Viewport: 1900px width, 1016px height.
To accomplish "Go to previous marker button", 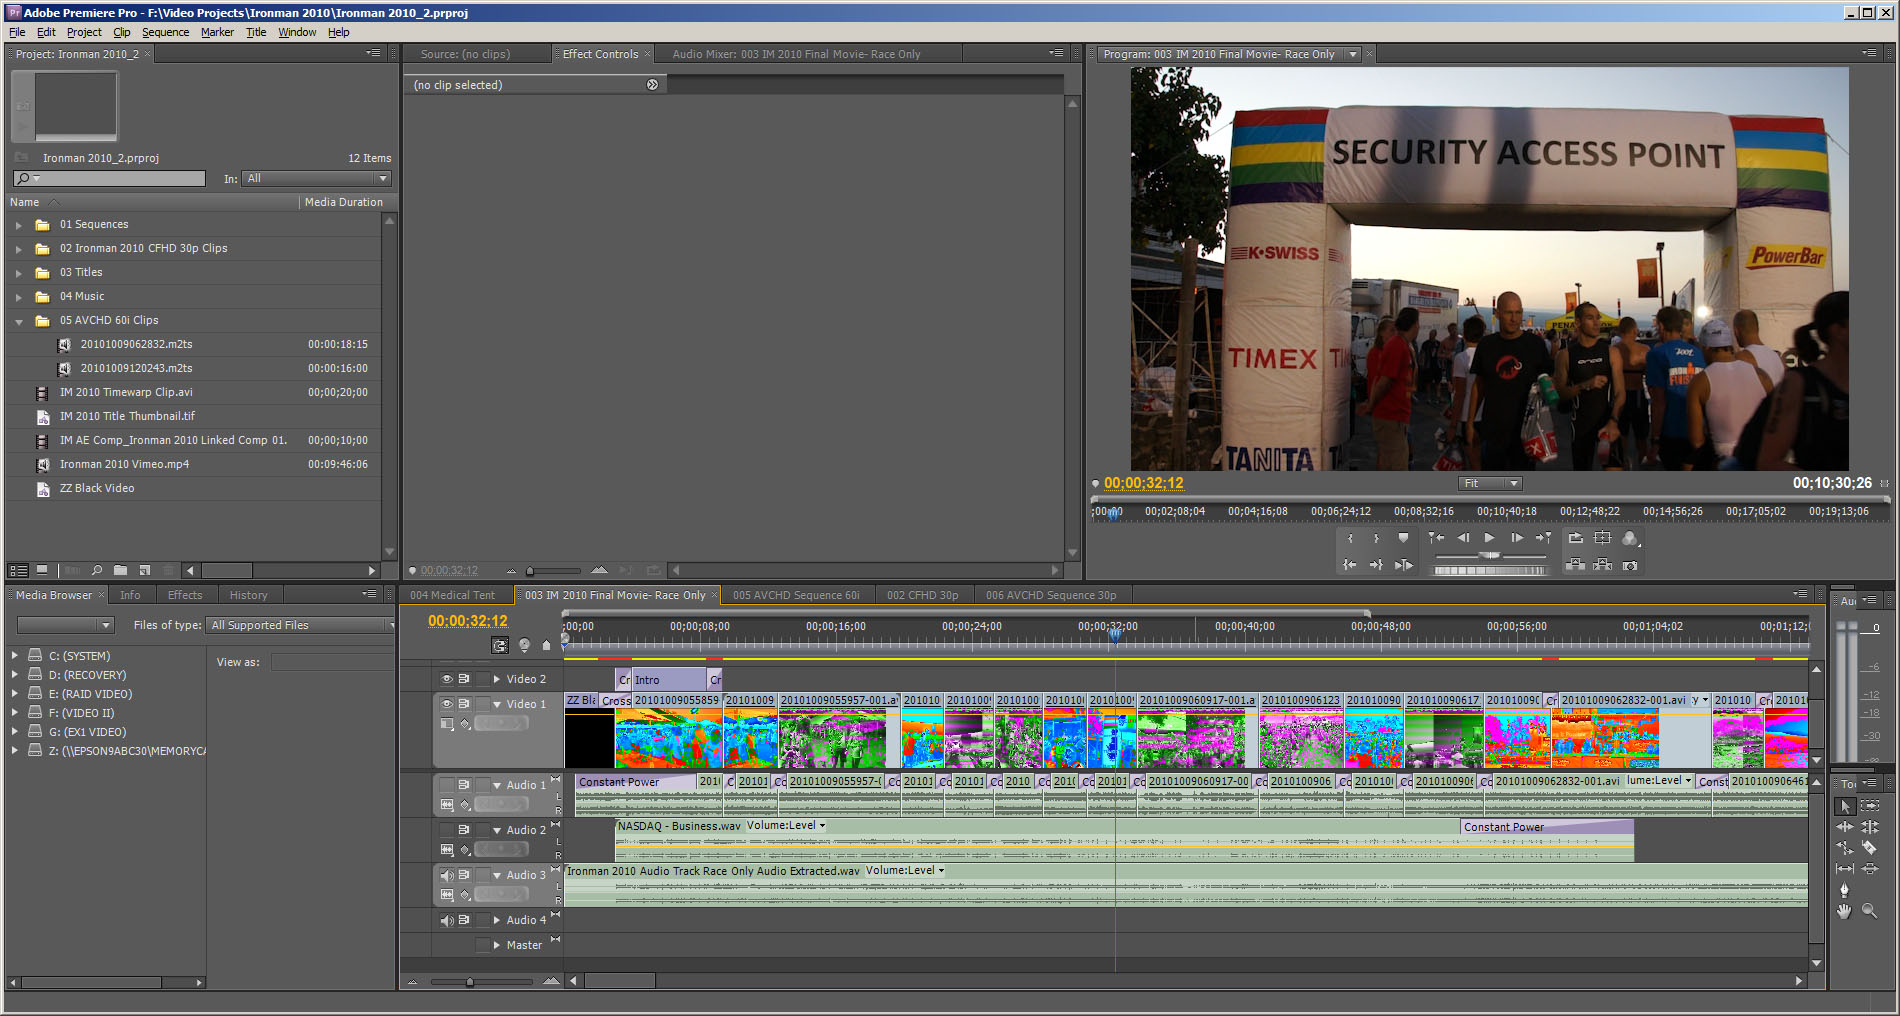I will coord(1436,538).
